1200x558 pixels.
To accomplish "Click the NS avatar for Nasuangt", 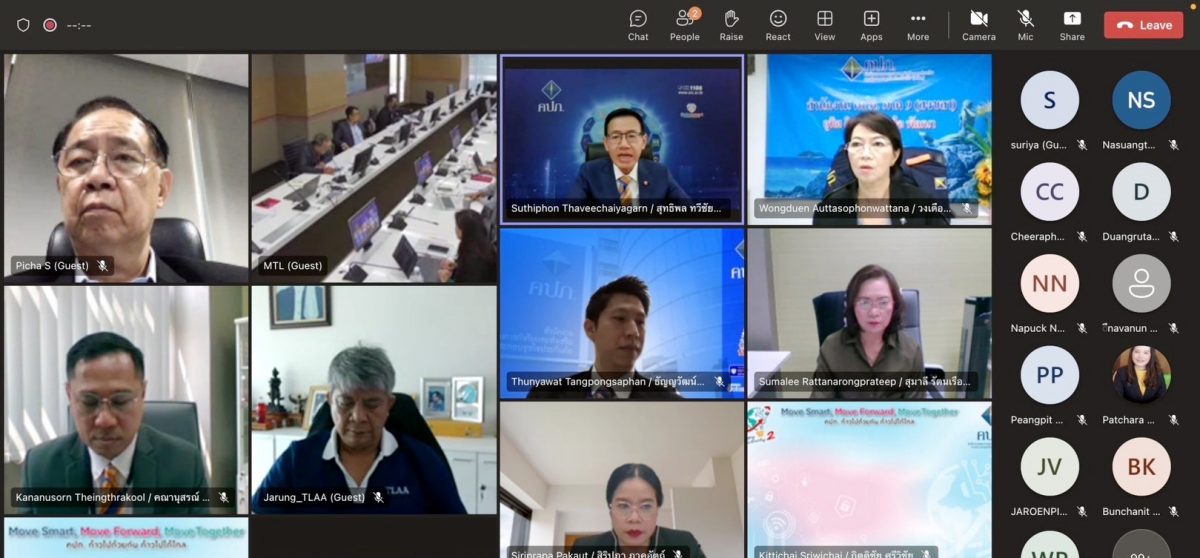I will [1141, 100].
